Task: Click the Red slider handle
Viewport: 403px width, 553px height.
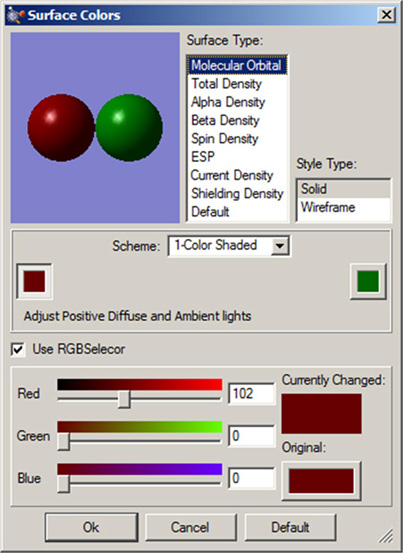Action: pyautogui.click(x=124, y=400)
